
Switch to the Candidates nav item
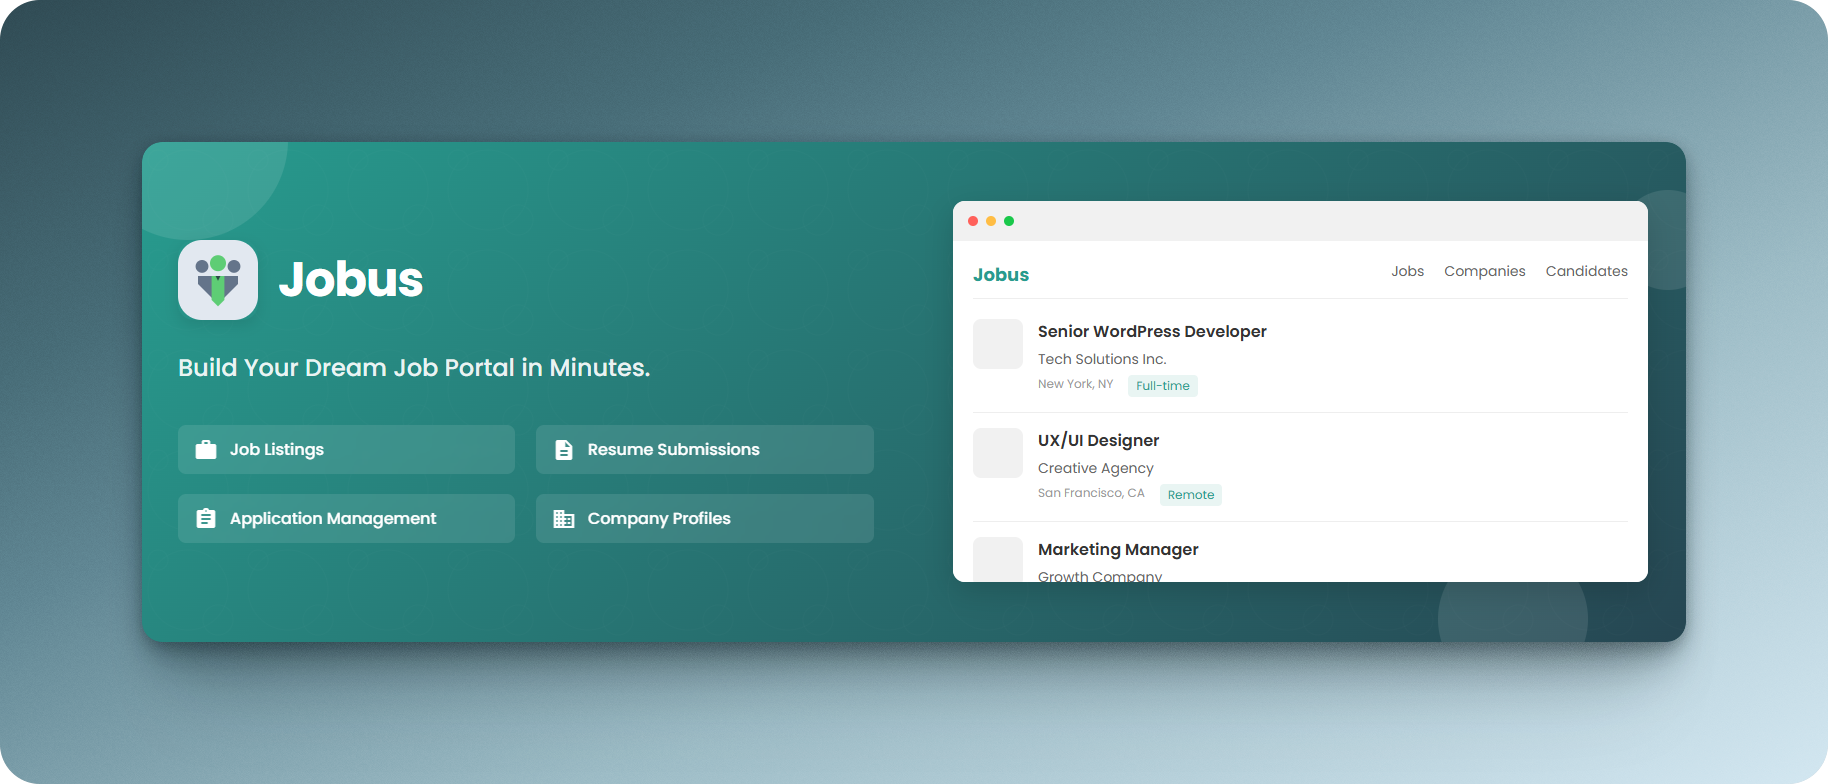[1586, 271]
